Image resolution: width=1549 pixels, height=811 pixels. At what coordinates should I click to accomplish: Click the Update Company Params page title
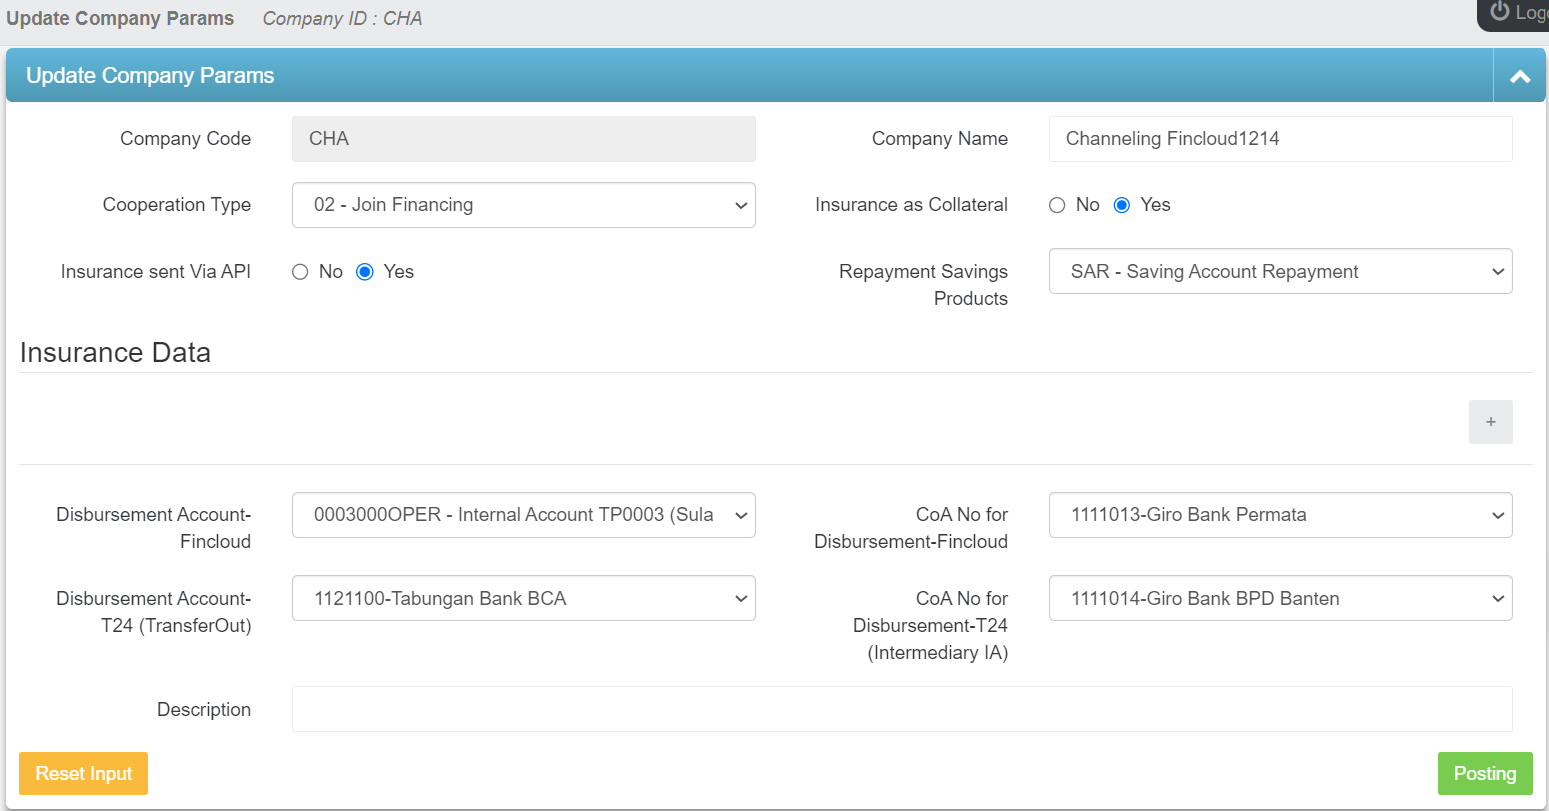(x=120, y=19)
